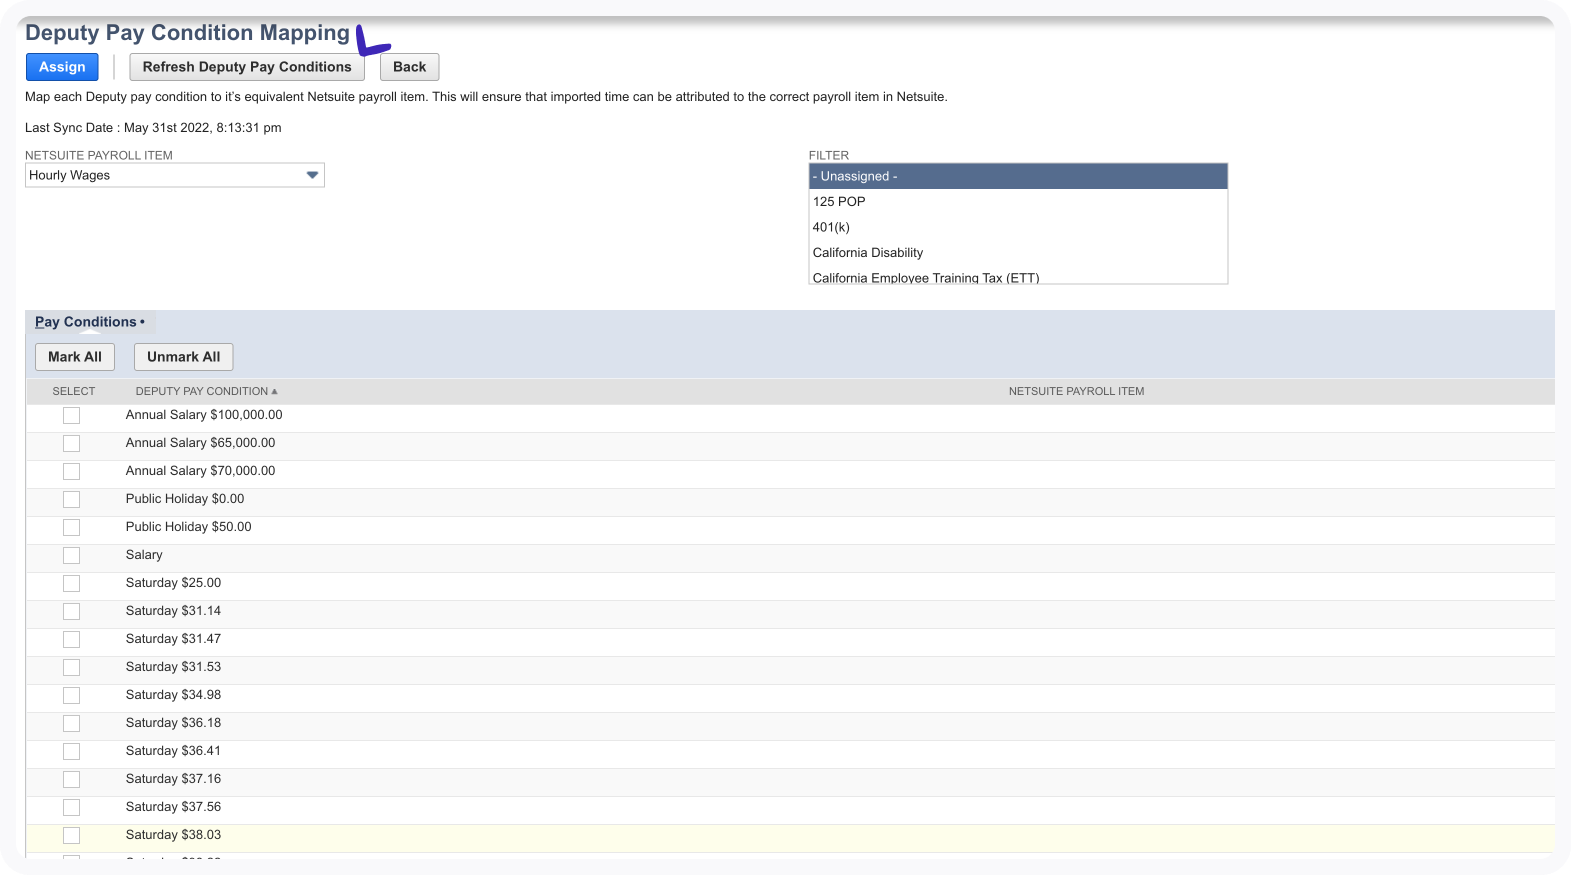Image resolution: width=1571 pixels, height=875 pixels.
Task: Go Back to previous page
Action: point(409,67)
